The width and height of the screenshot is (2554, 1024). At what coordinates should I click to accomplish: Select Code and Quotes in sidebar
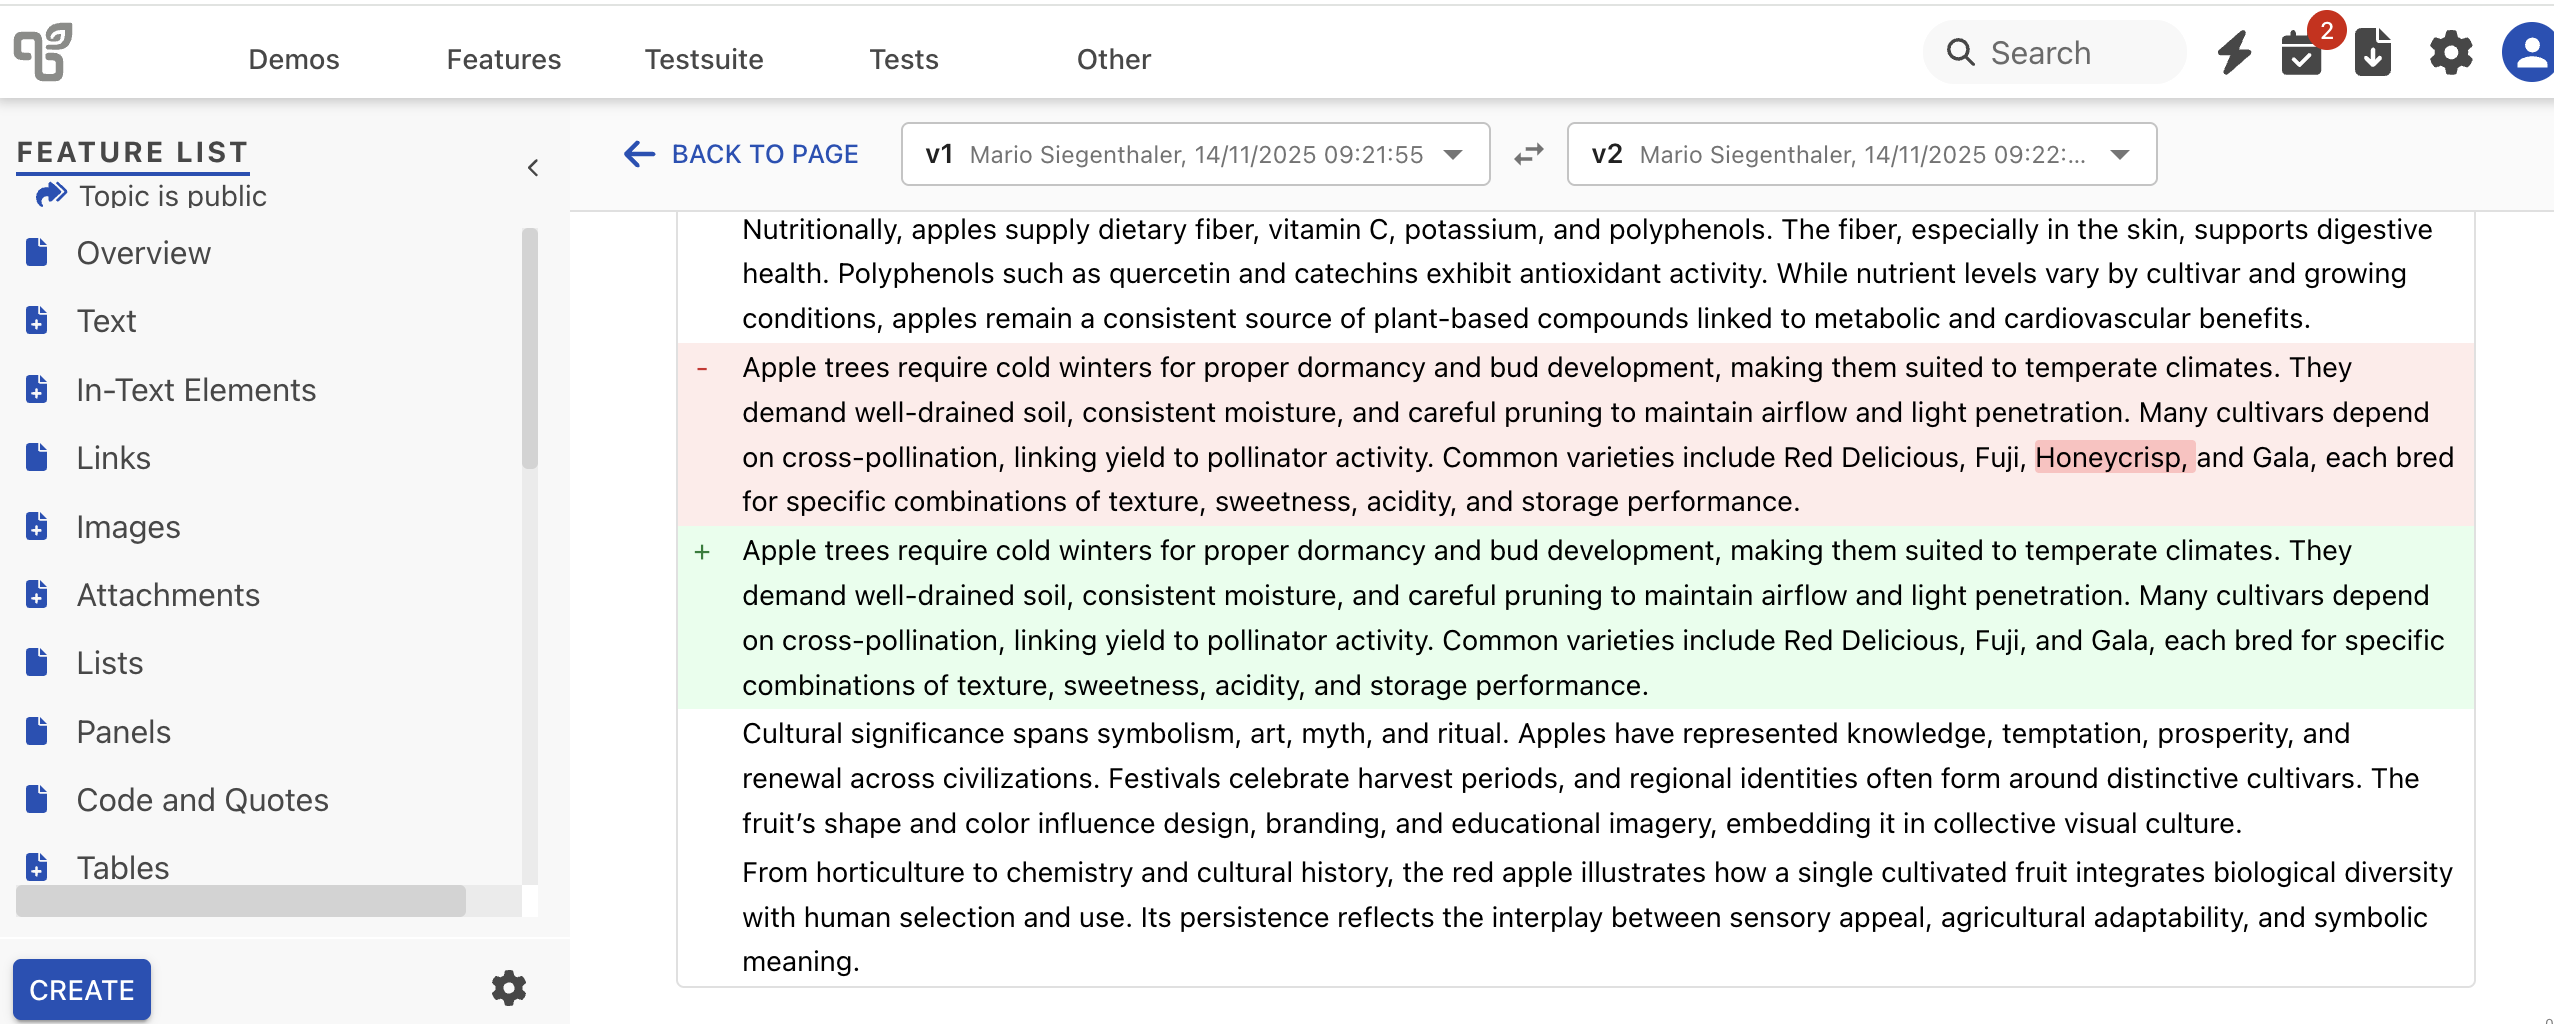click(202, 800)
